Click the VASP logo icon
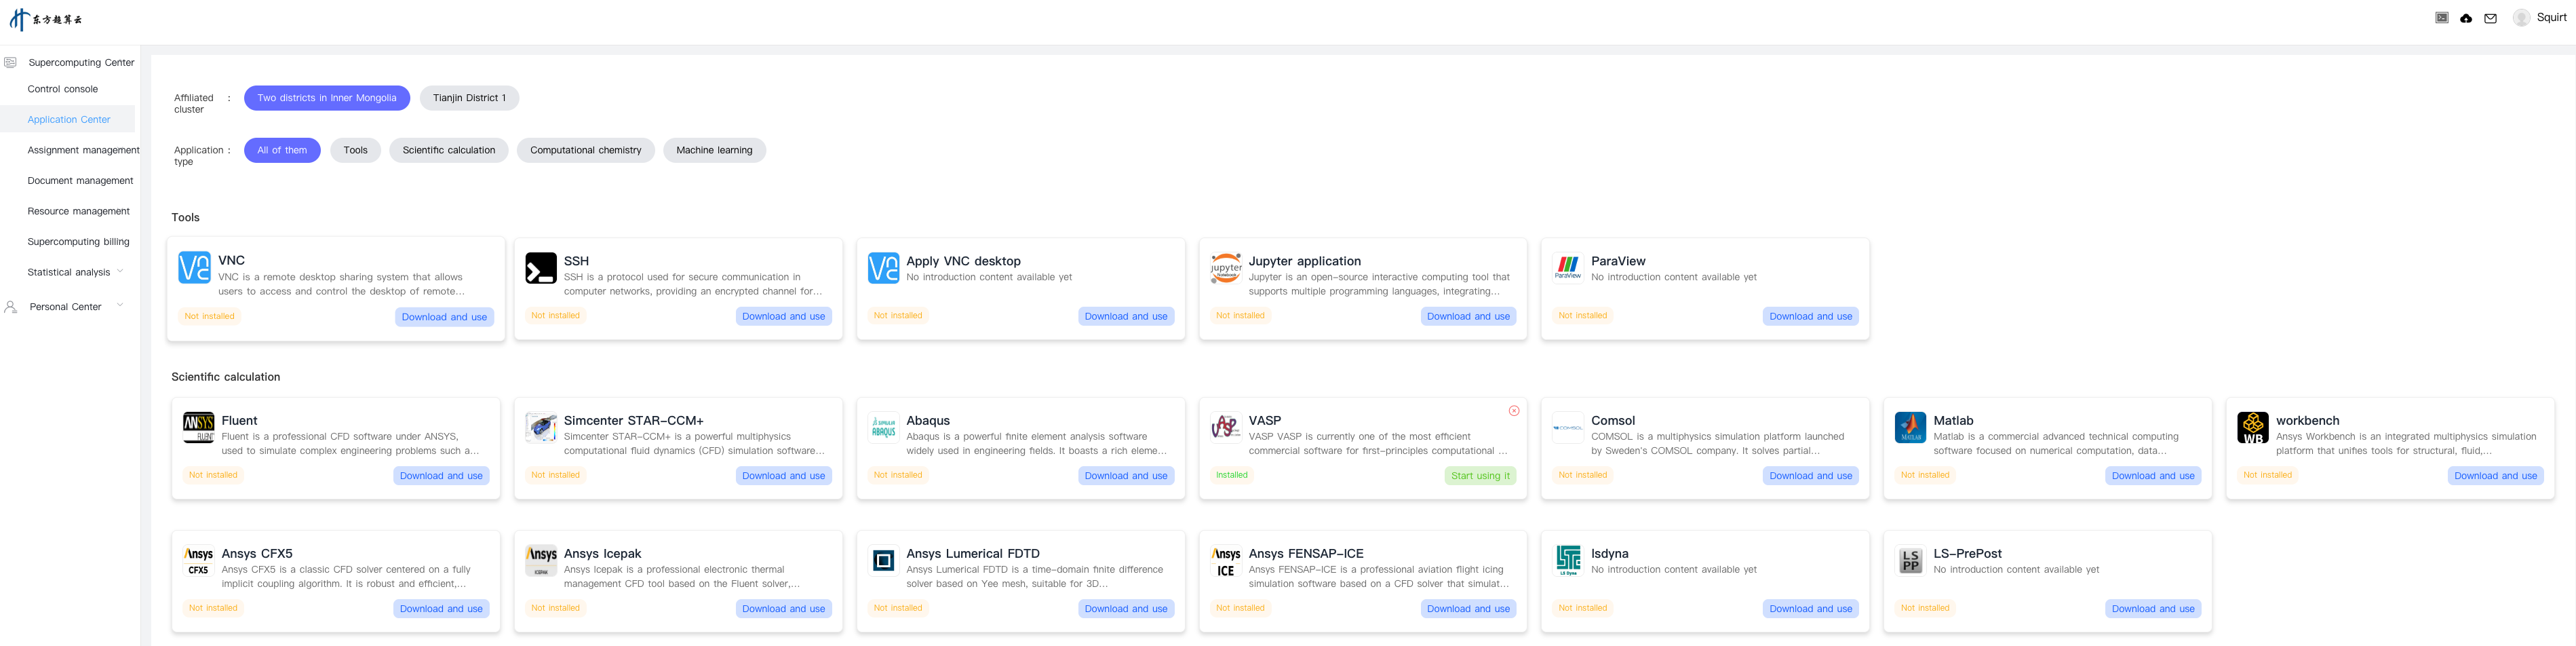Image resolution: width=2576 pixels, height=646 pixels. click(1226, 428)
